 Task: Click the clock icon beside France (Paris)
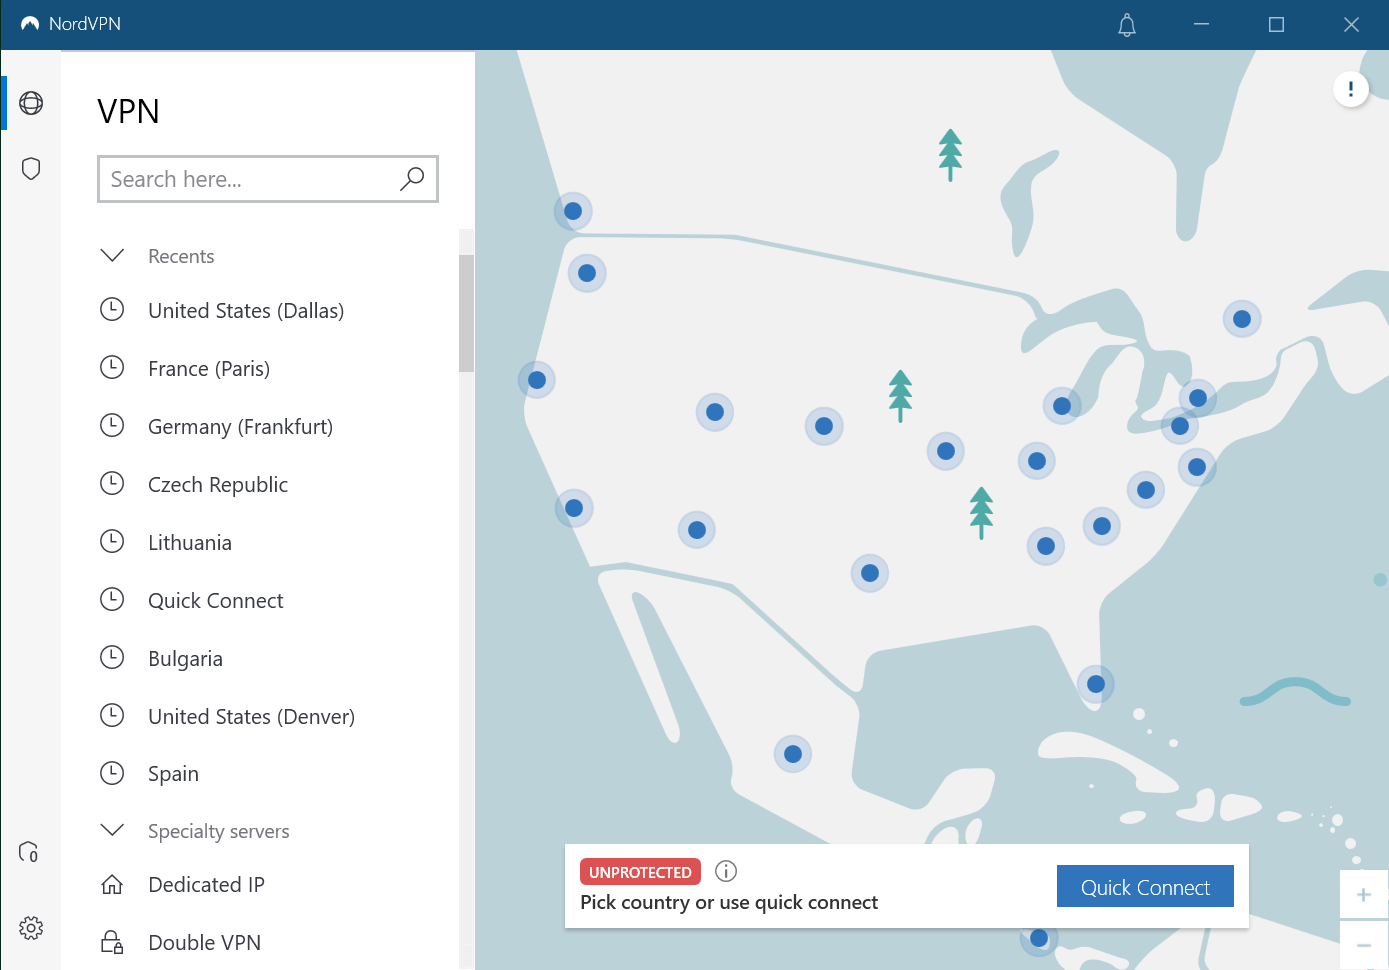click(x=112, y=368)
